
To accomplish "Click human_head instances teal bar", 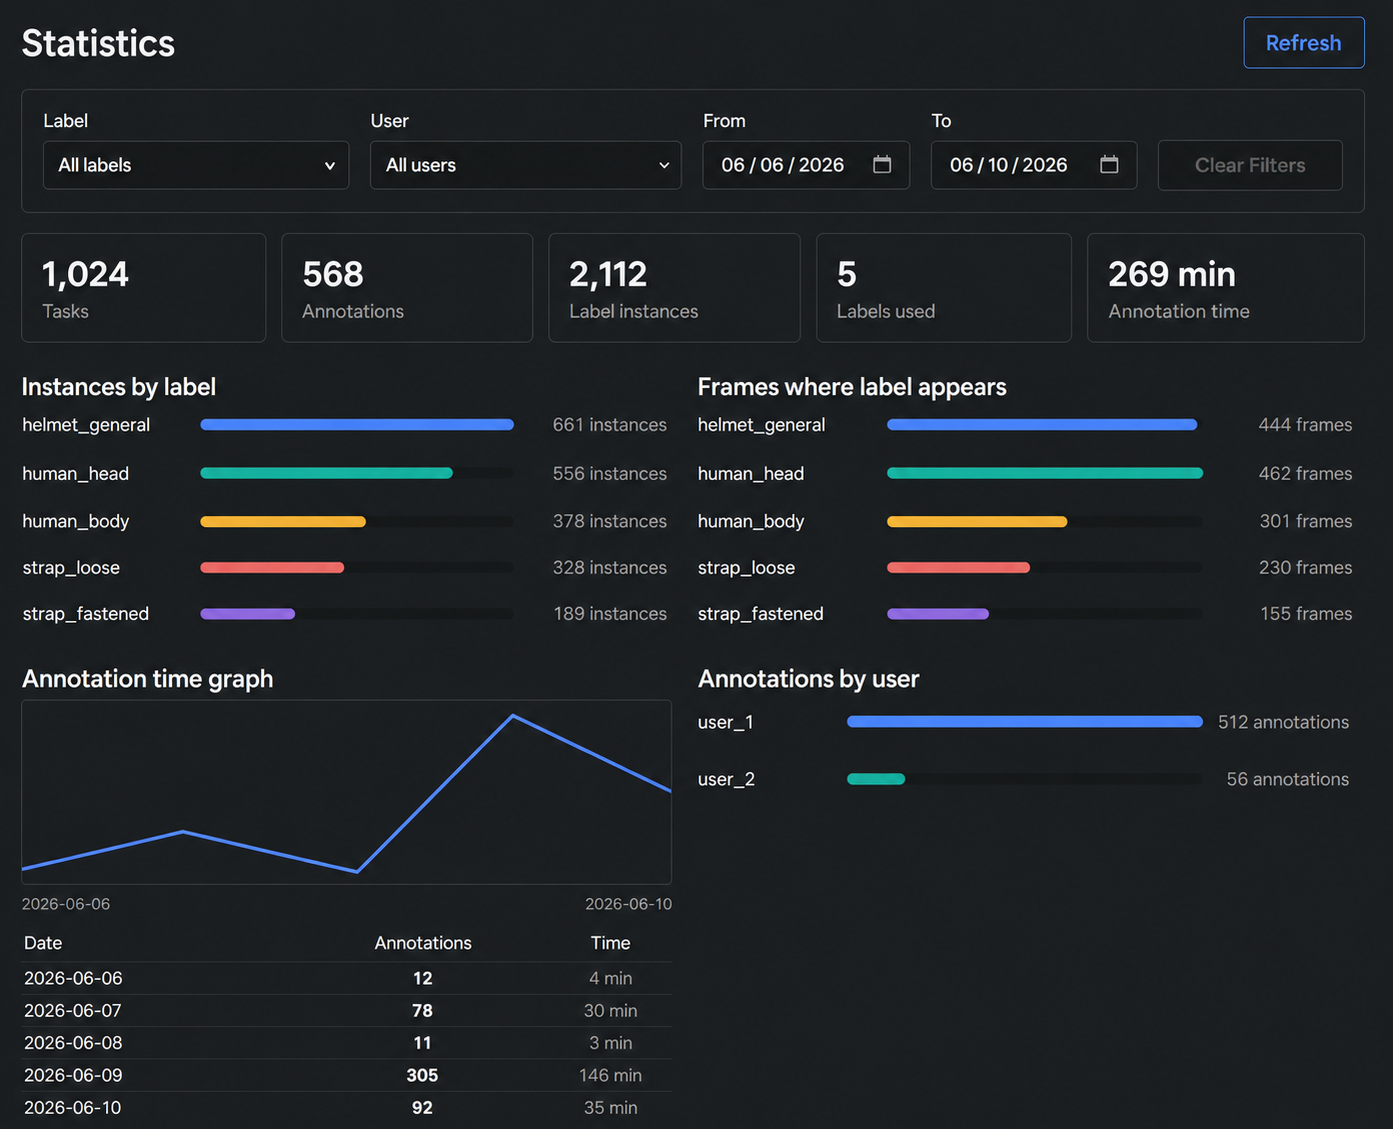I will [x=326, y=473].
